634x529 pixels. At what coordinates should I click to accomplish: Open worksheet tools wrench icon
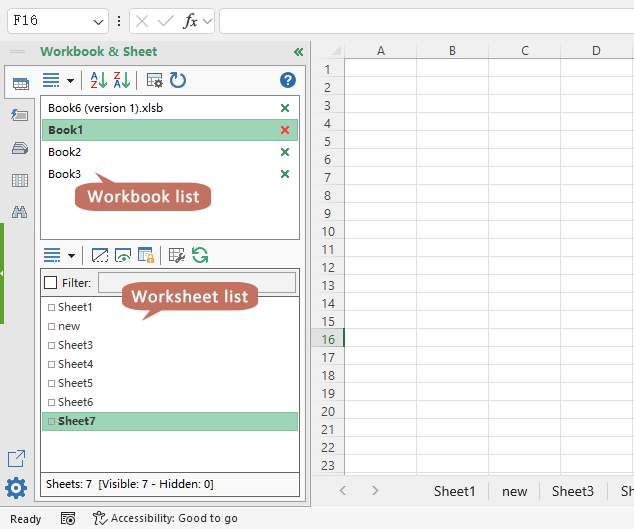tap(176, 255)
